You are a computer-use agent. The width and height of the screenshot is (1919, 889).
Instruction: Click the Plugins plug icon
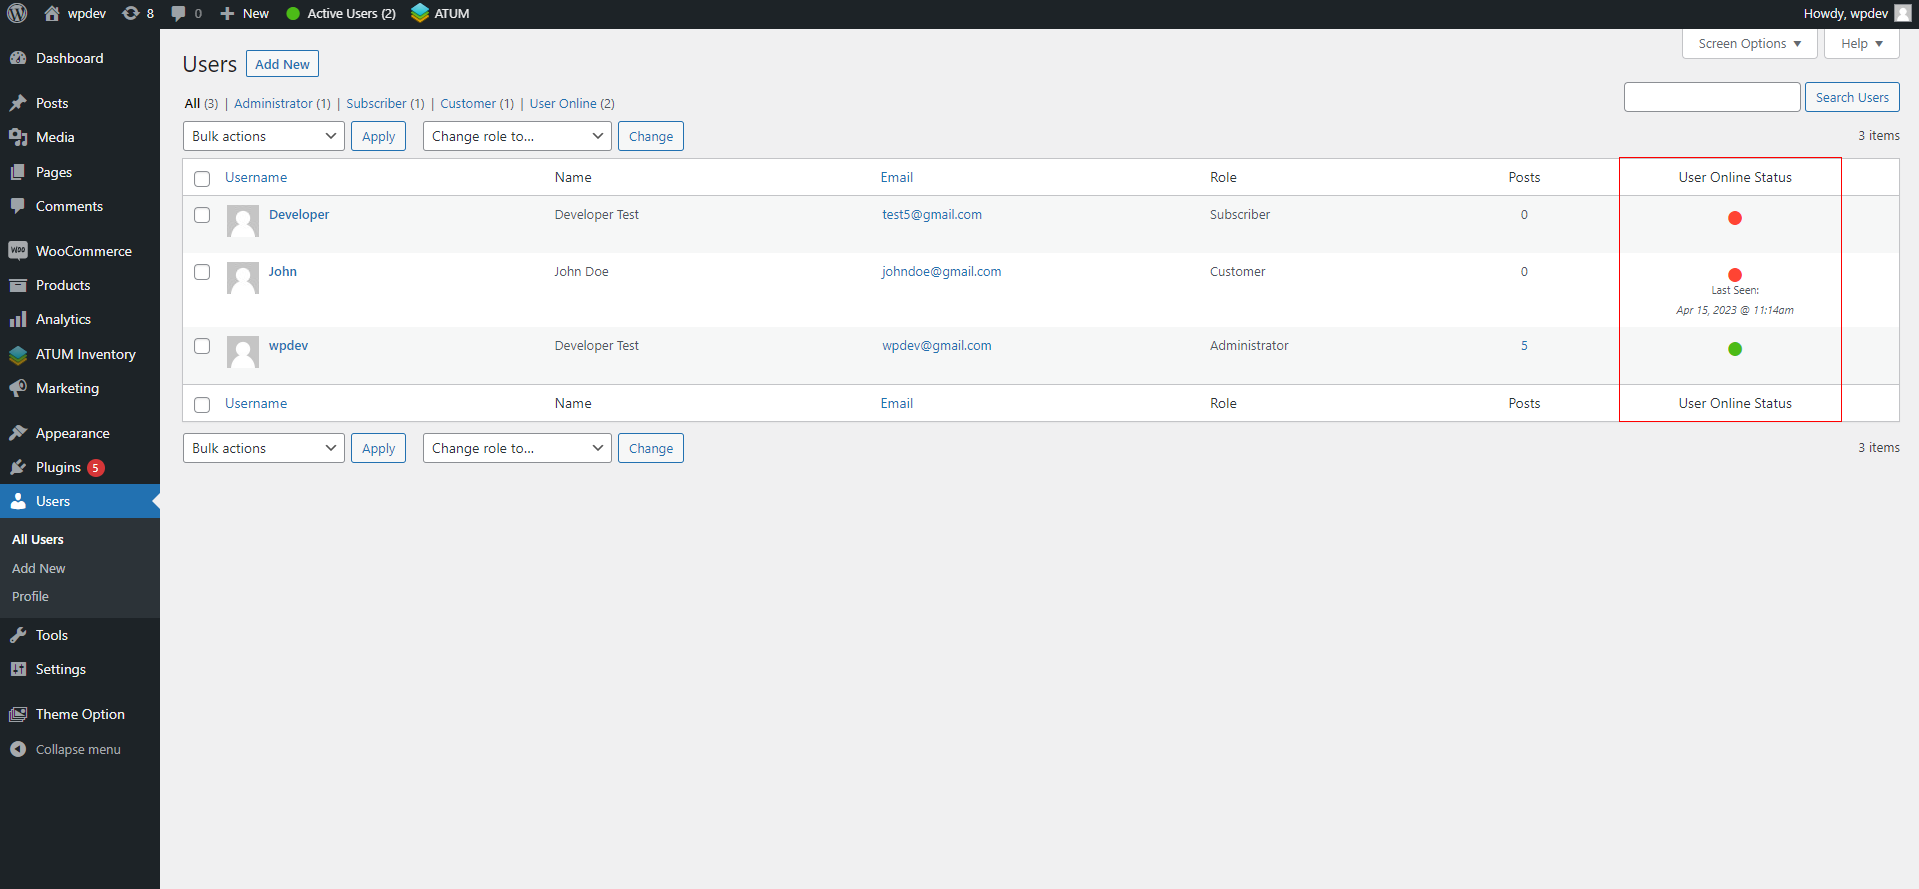pos(18,467)
